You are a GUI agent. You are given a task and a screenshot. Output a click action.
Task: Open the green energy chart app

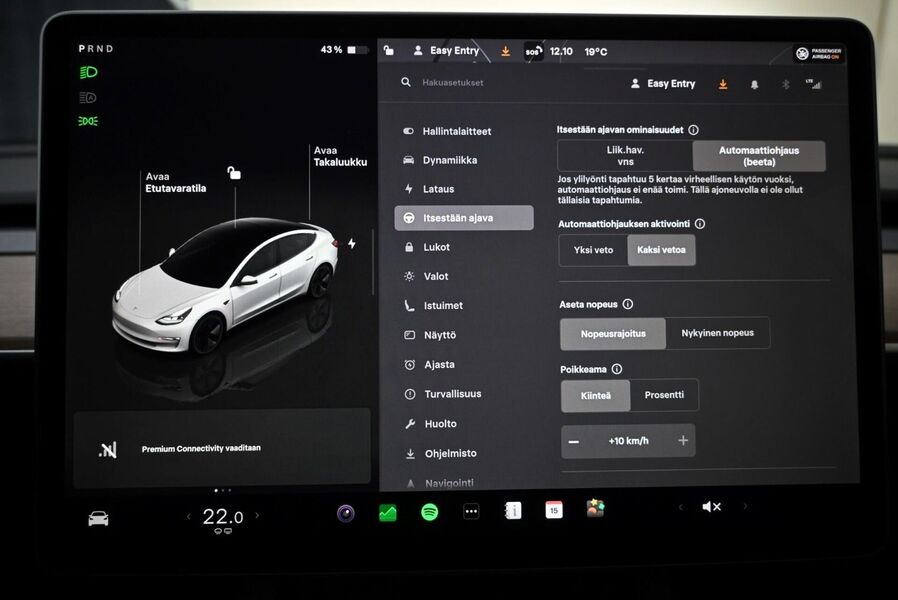(388, 512)
